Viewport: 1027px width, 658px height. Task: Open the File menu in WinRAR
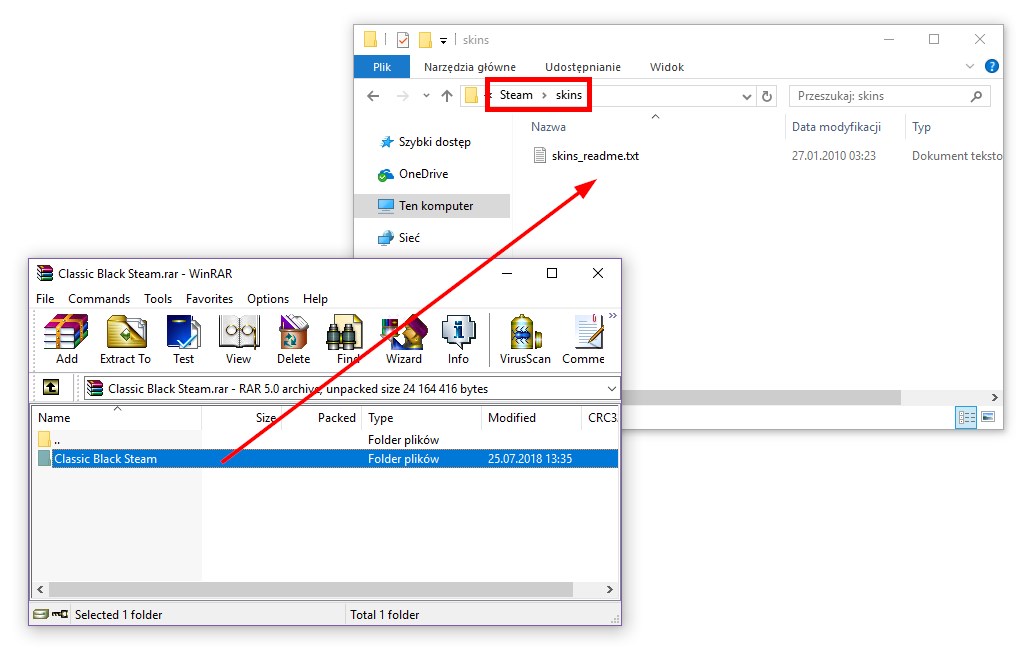click(x=45, y=299)
